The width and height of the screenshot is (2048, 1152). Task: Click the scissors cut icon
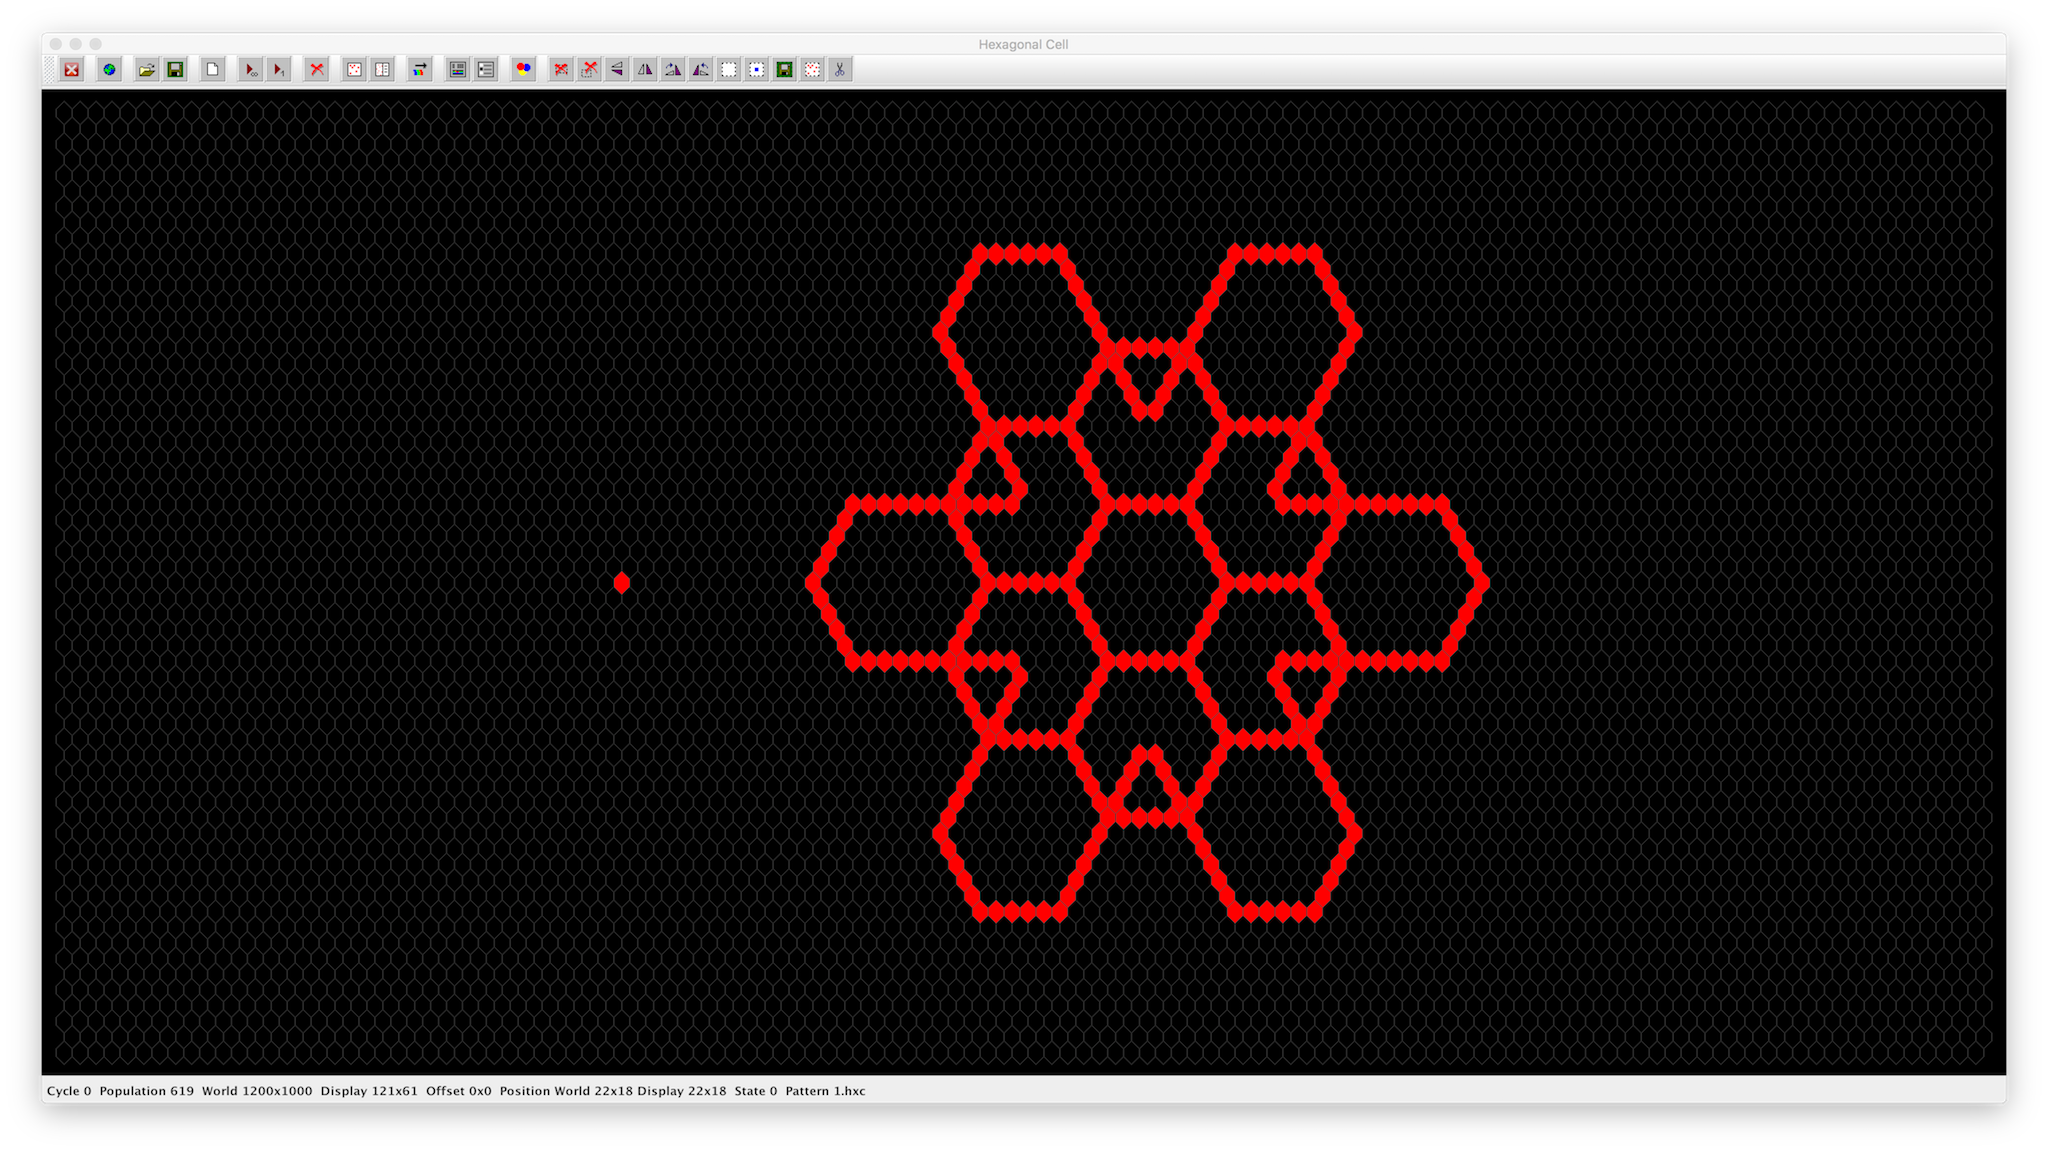tap(840, 70)
